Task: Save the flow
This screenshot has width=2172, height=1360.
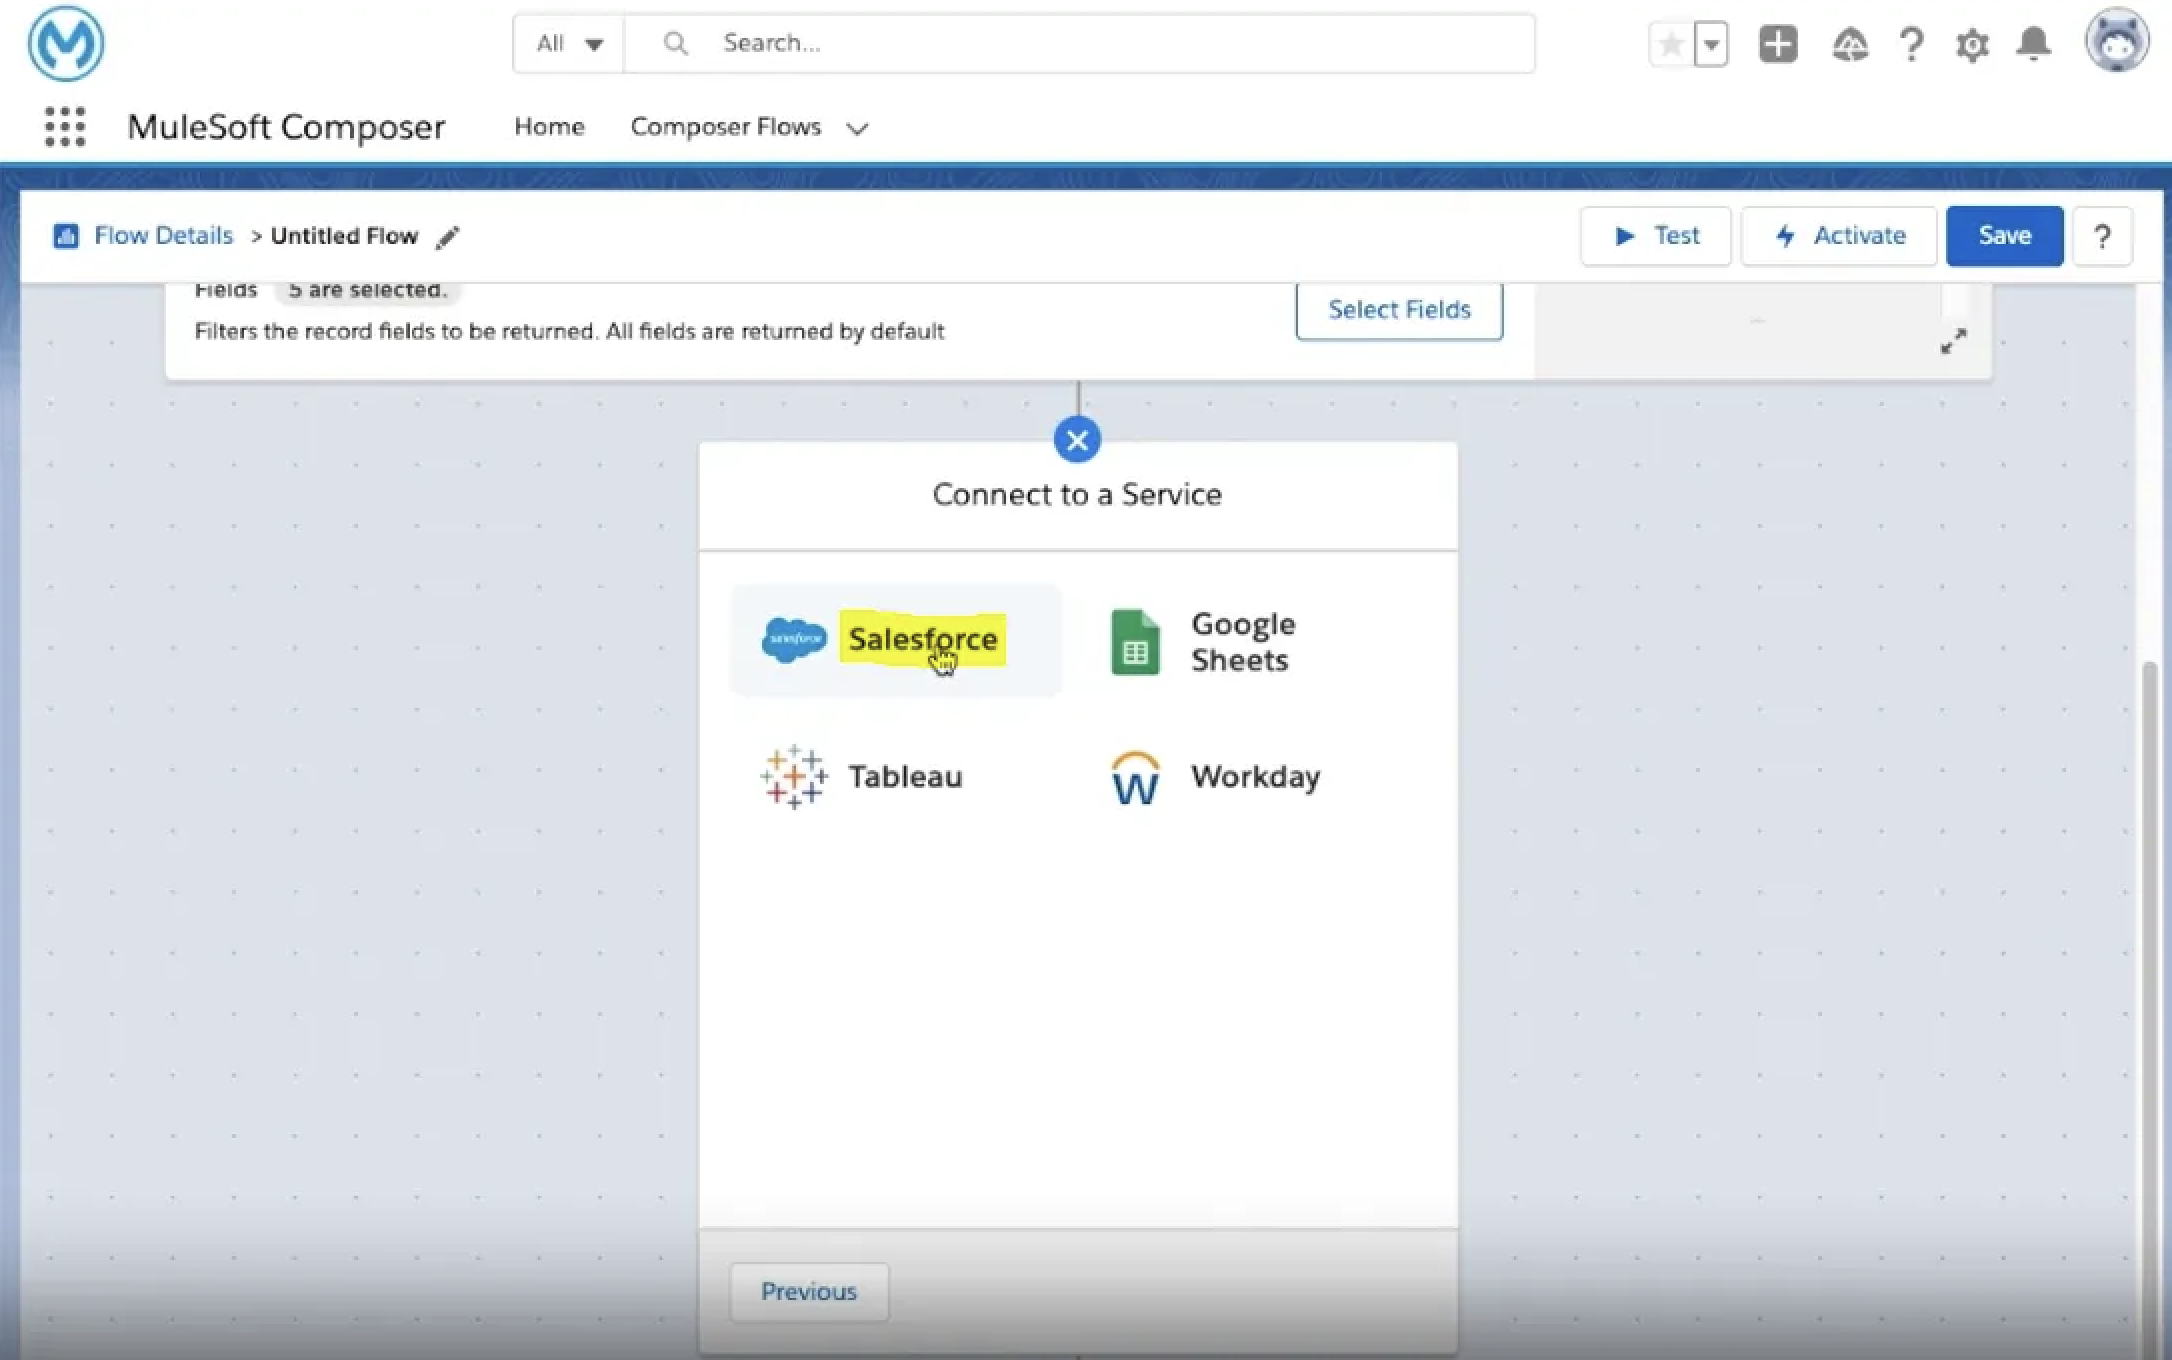Action: coord(2004,236)
